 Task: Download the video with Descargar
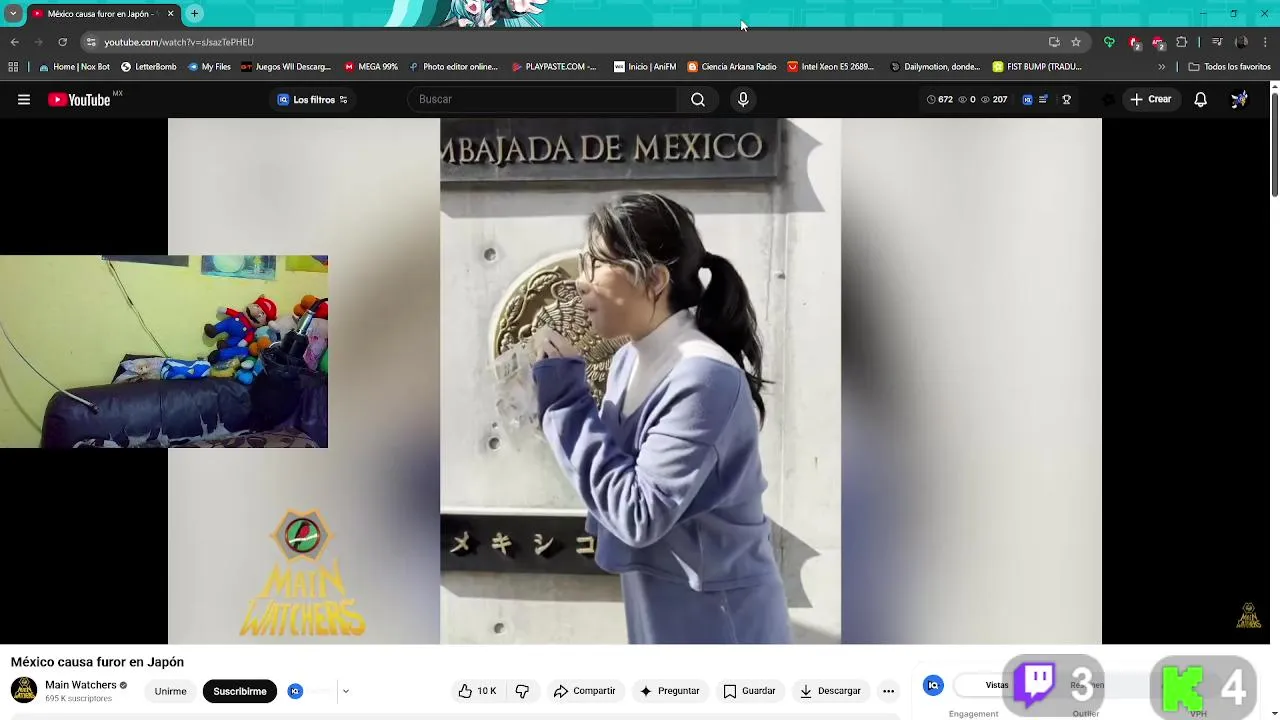click(830, 691)
